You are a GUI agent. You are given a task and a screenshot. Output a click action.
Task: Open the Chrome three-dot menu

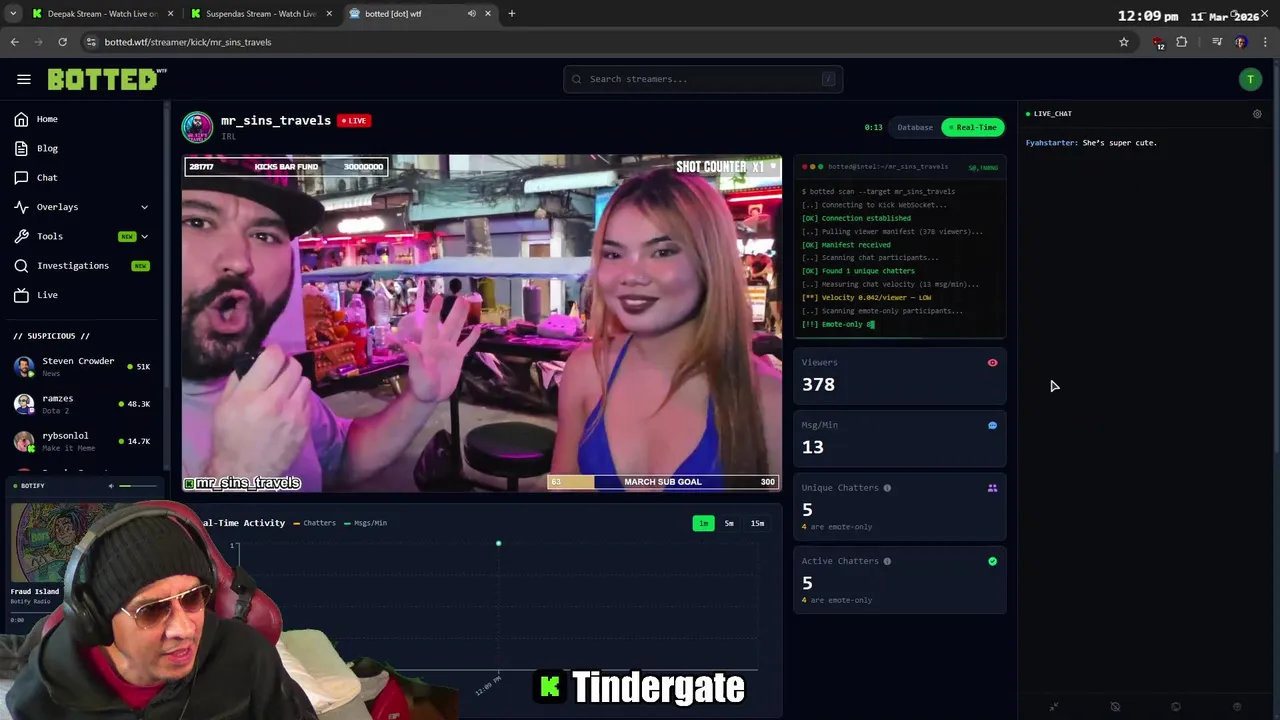click(x=1265, y=42)
